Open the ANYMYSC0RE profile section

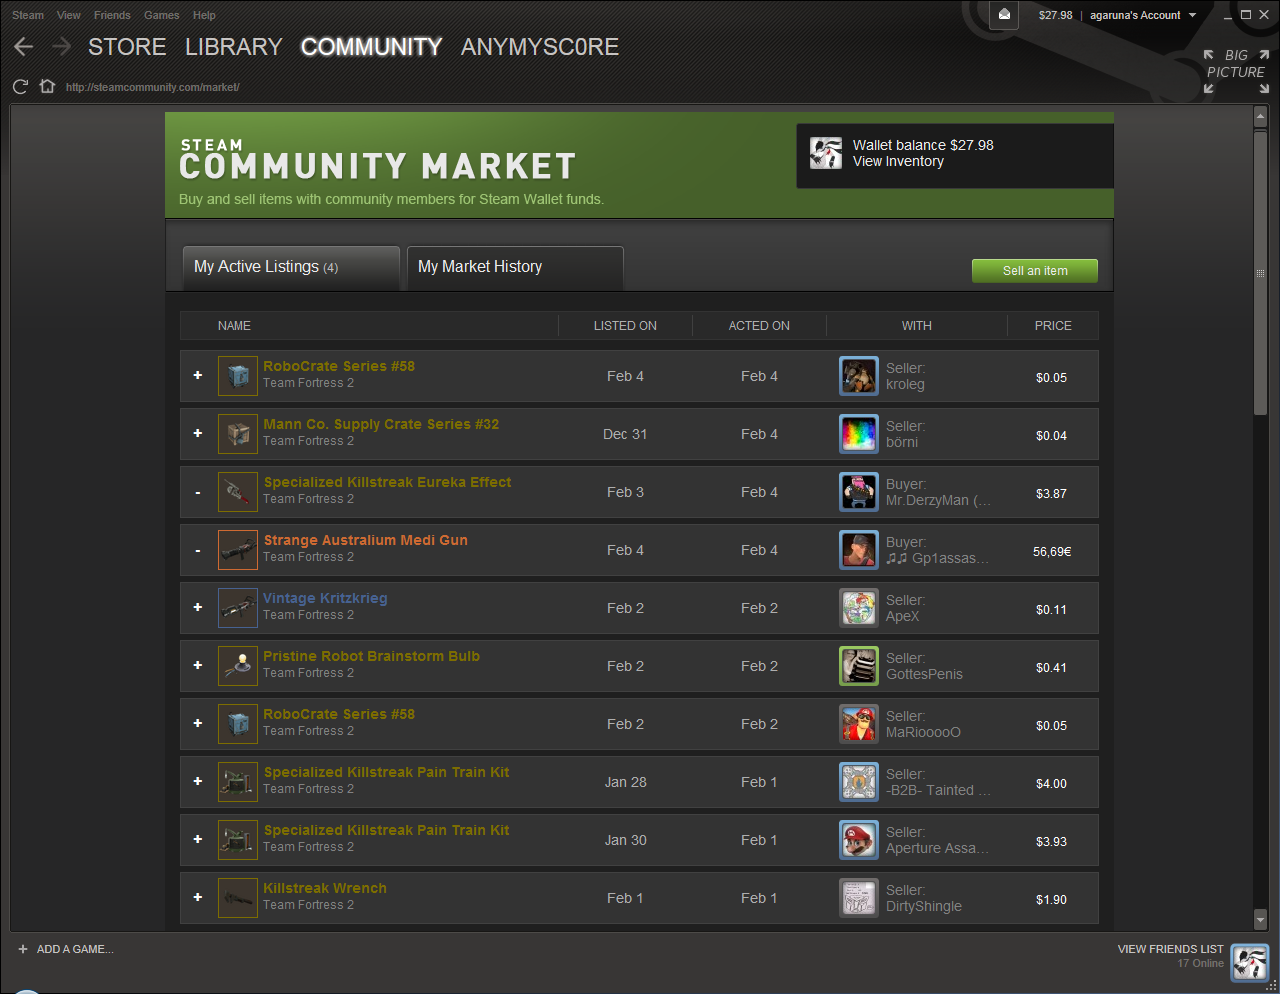point(540,47)
